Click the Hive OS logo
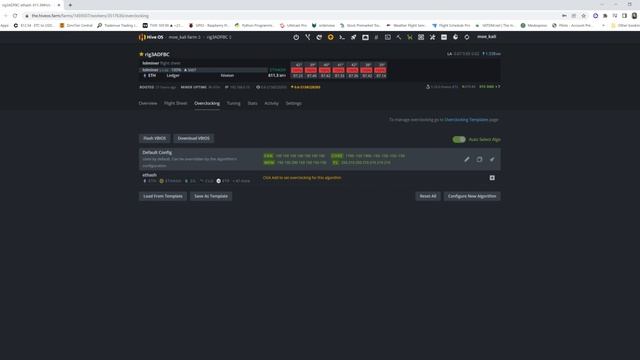The height and width of the screenshot is (360, 640). click(x=151, y=37)
